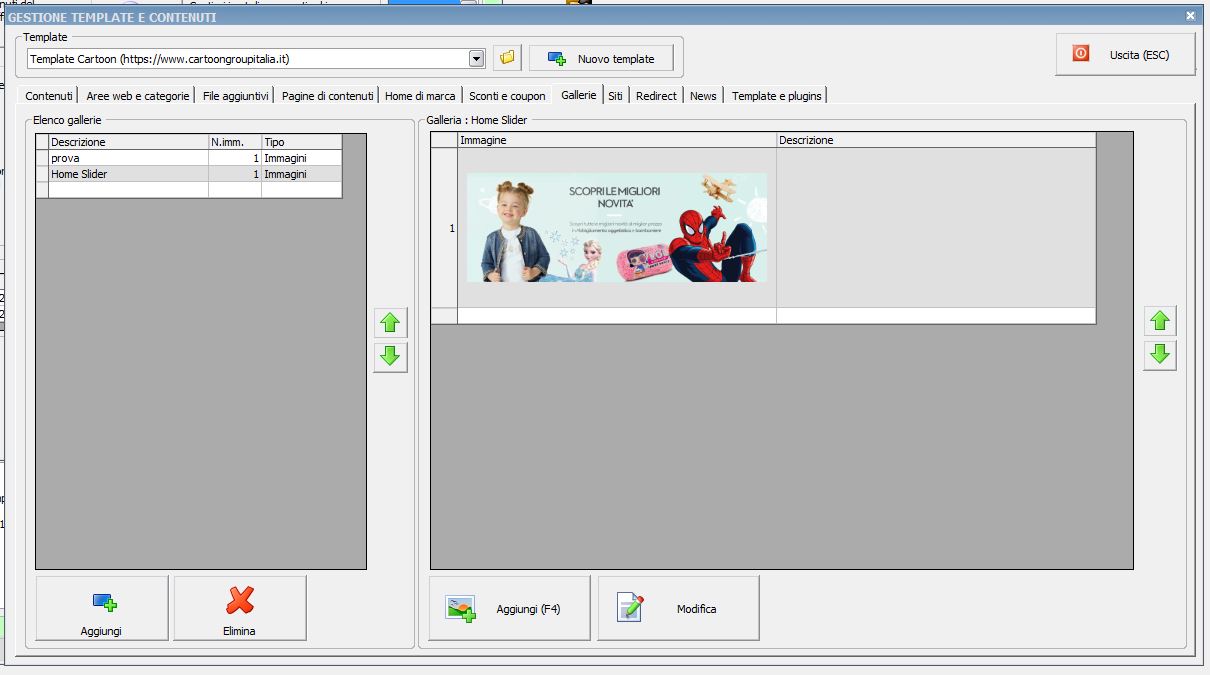Click "Descrizione" header in Elenco gallerie
1210x675 pixels.
[129, 142]
